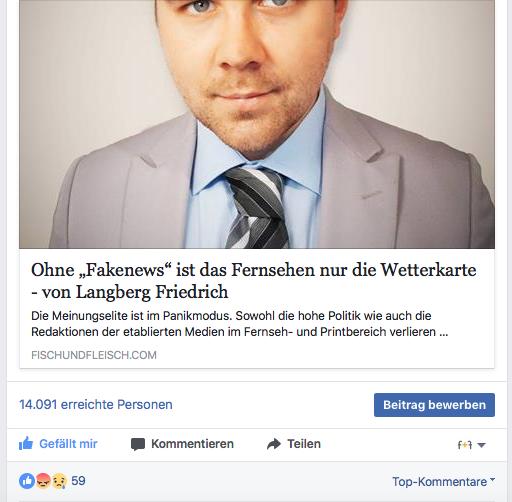Screen dimensions: 512x502
Task: Open the 14.091 erreichte Personen link
Action: [96, 404]
